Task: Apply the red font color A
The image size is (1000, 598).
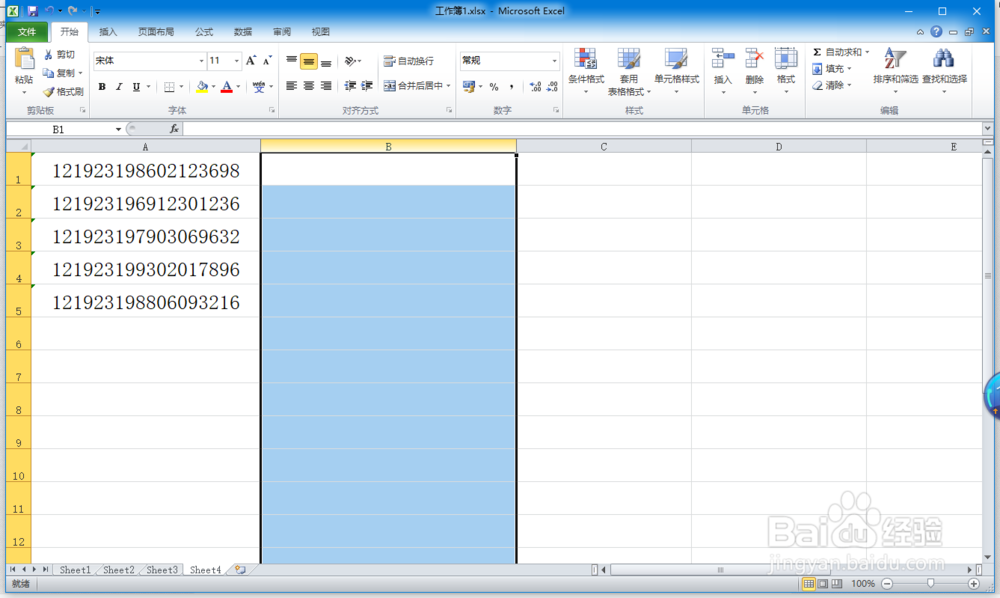Action: click(226, 87)
